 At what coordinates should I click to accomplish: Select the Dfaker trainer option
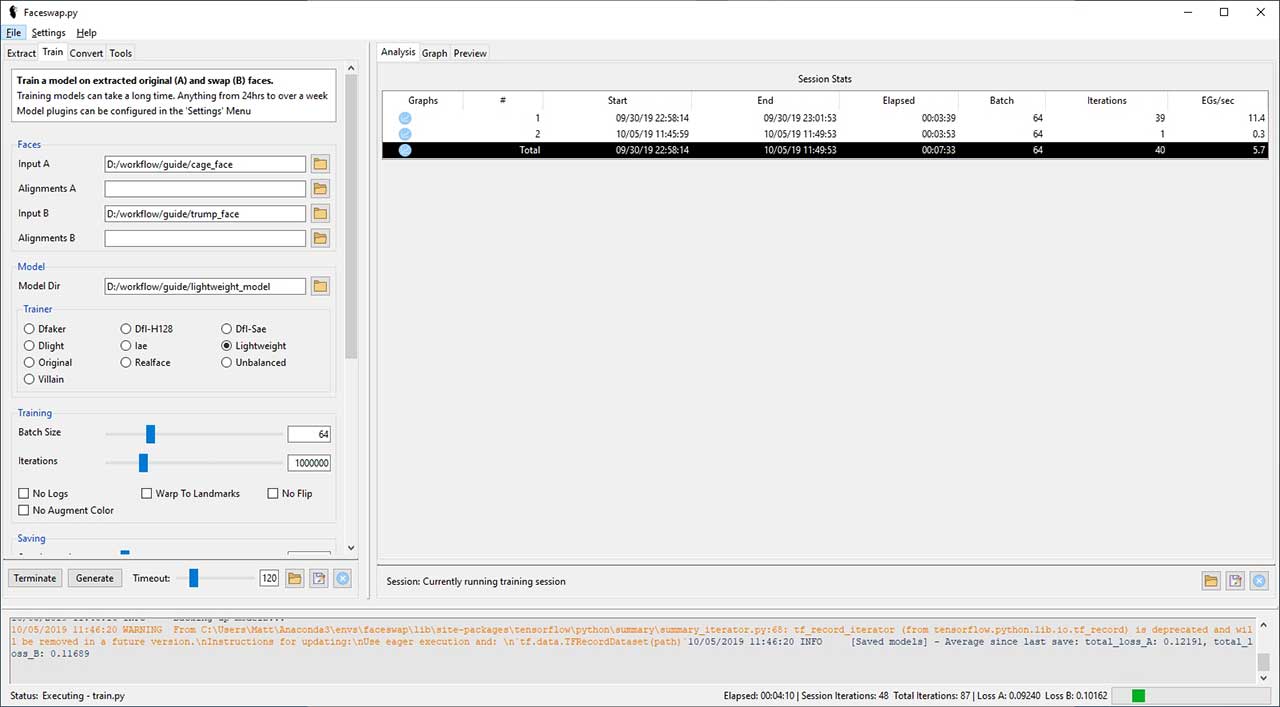point(30,329)
